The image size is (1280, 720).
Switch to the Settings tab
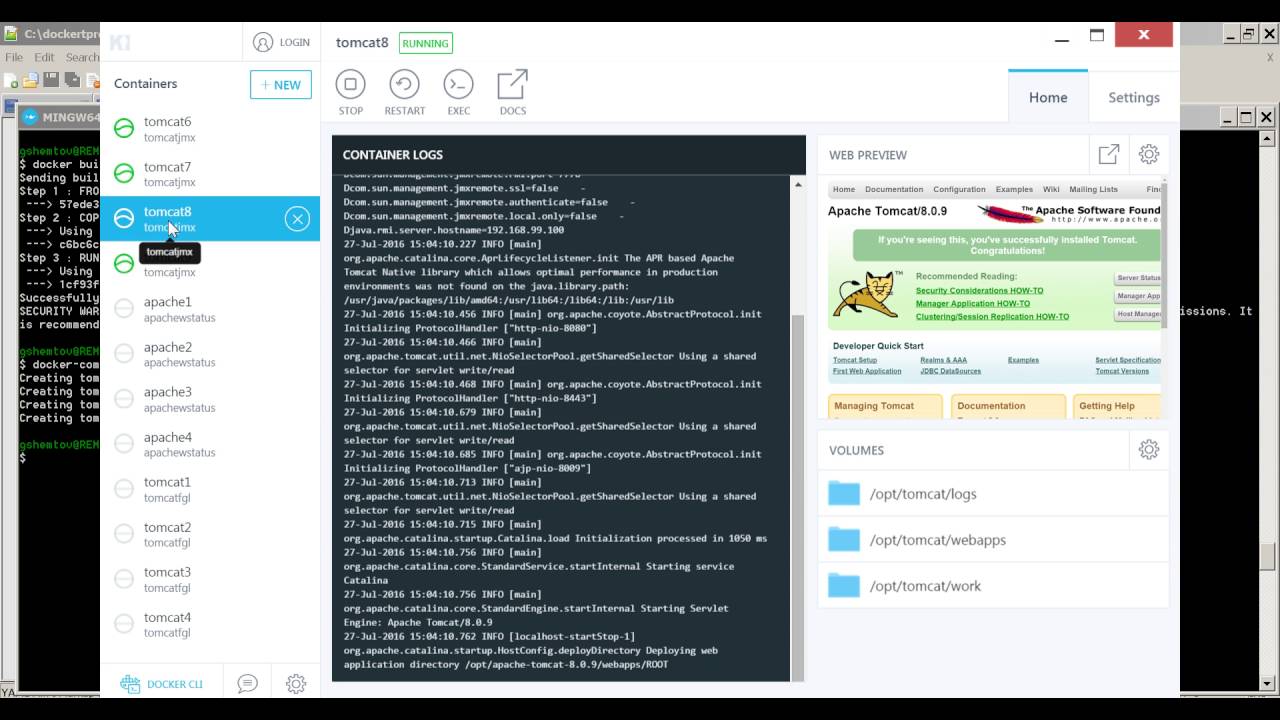tap(1134, 97)
